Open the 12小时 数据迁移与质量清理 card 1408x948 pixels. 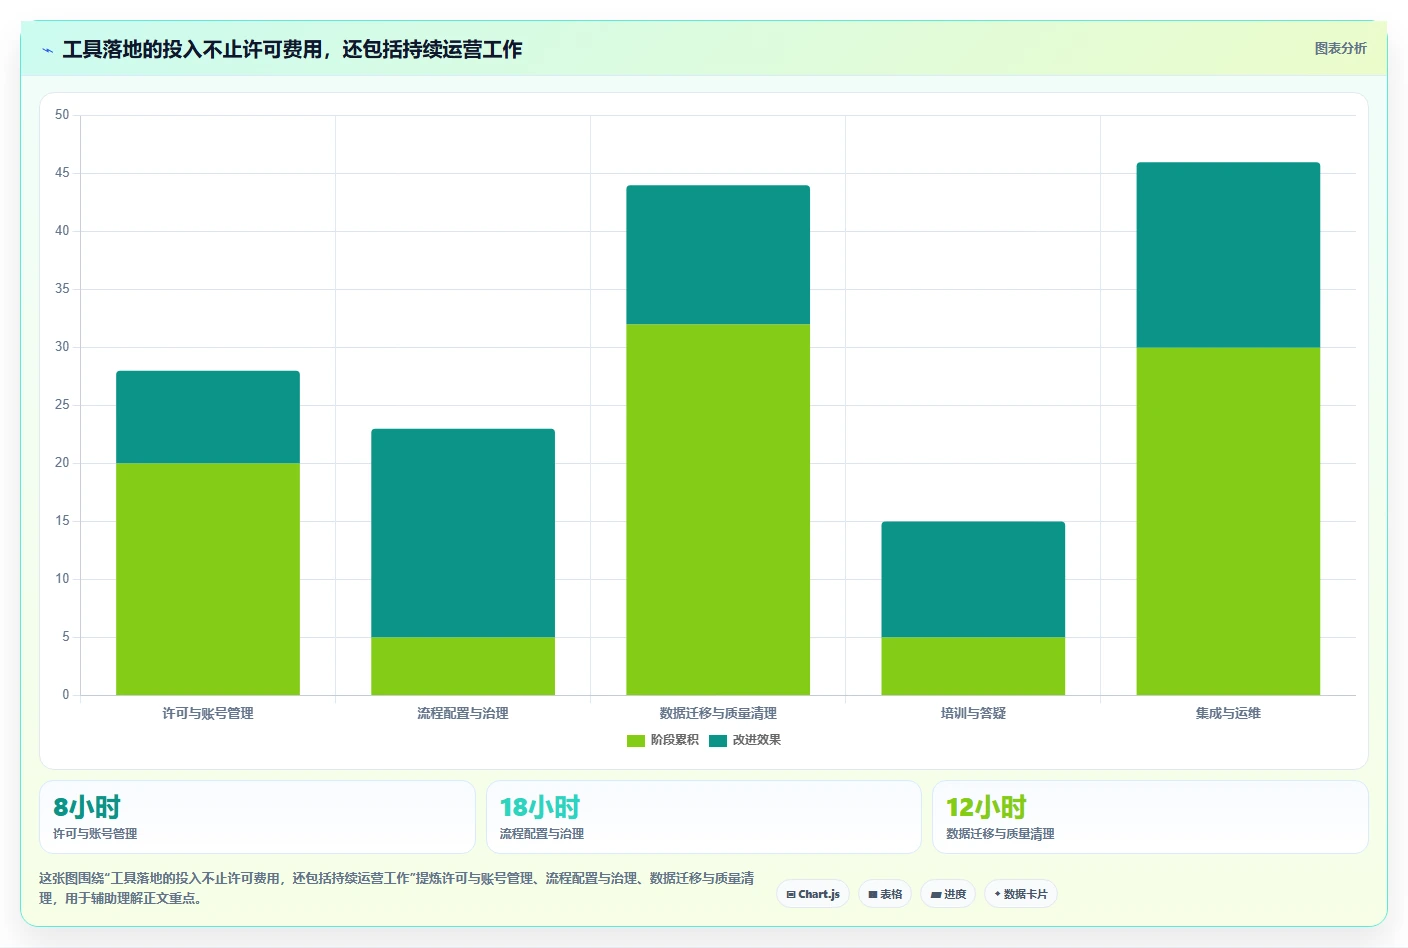(x=1150, y=817)
